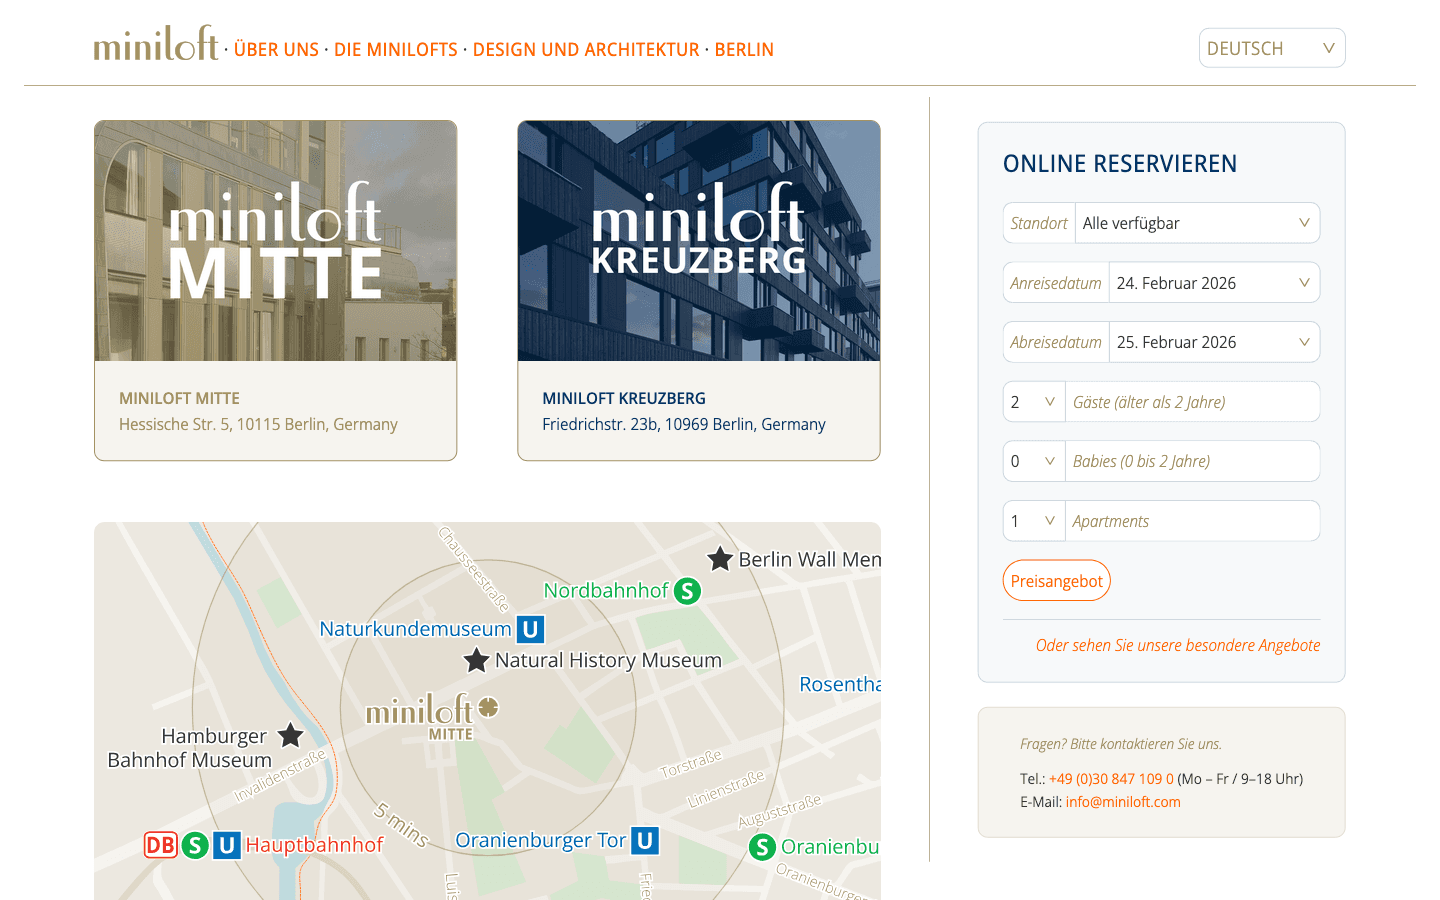Open the Standort dropdown showing Alle verfügbar
The image size is (1440, 900).
click(x=1197, y=222)
